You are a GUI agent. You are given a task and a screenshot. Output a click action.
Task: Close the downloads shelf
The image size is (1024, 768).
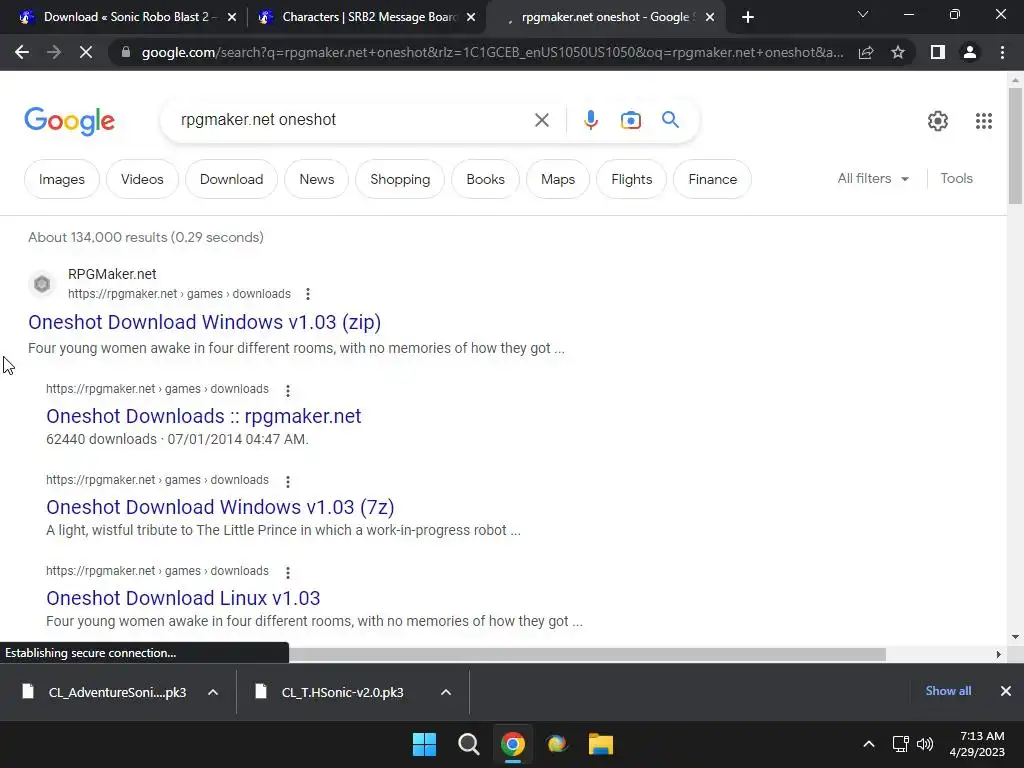[x=1006, y=691]
